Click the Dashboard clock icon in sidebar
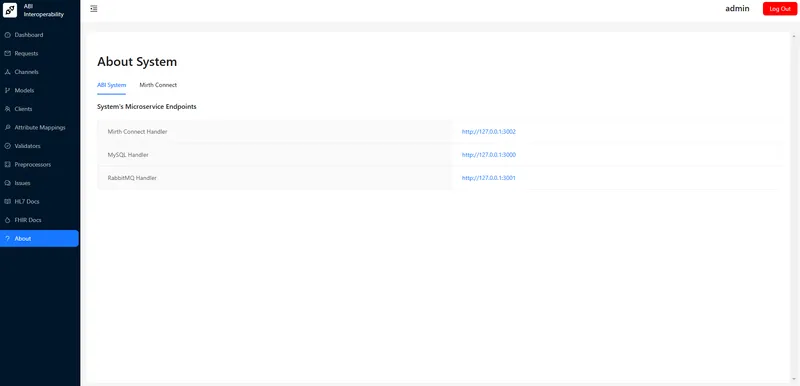The image size is (800, 386). coord(8,35)
